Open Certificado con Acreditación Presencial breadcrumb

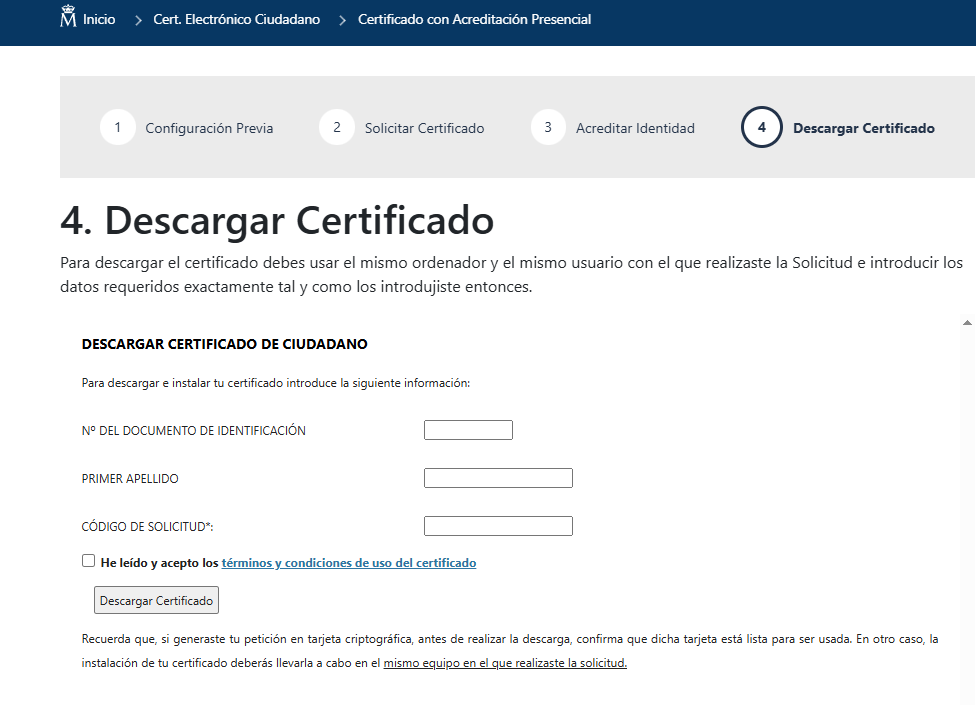pyautogui.click(x=474, y=19)
